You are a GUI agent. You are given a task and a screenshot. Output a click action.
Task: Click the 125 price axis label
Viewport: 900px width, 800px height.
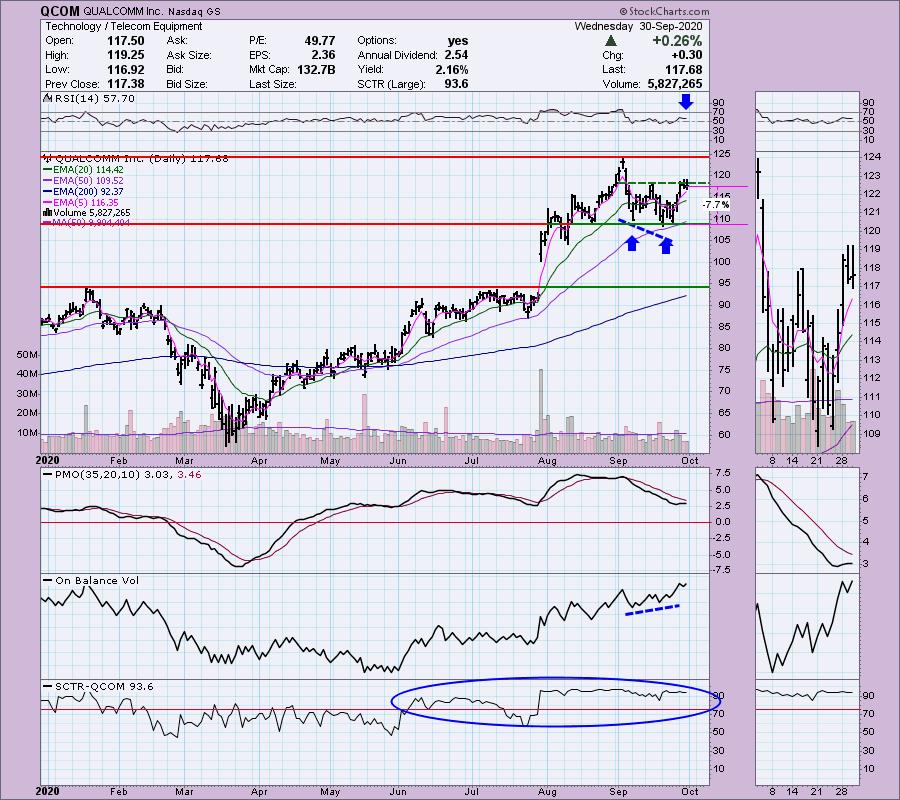[x=722, y=154]
